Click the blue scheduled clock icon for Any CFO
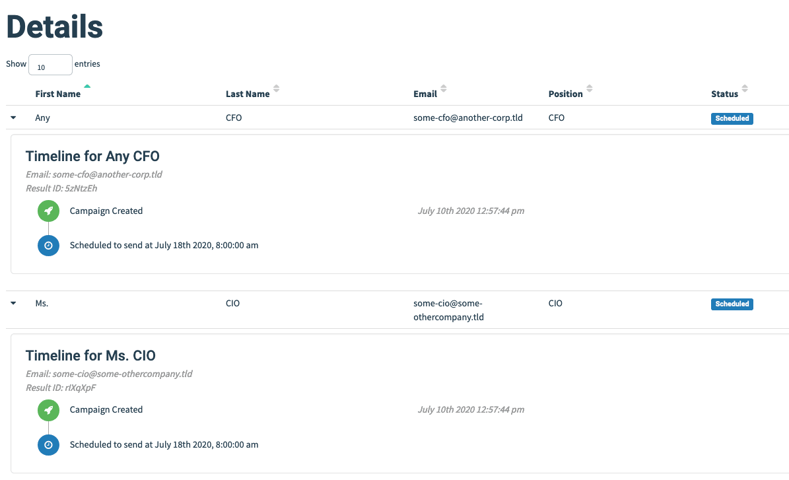This screenshot has height=480, width=789. (x=48, y=246)
